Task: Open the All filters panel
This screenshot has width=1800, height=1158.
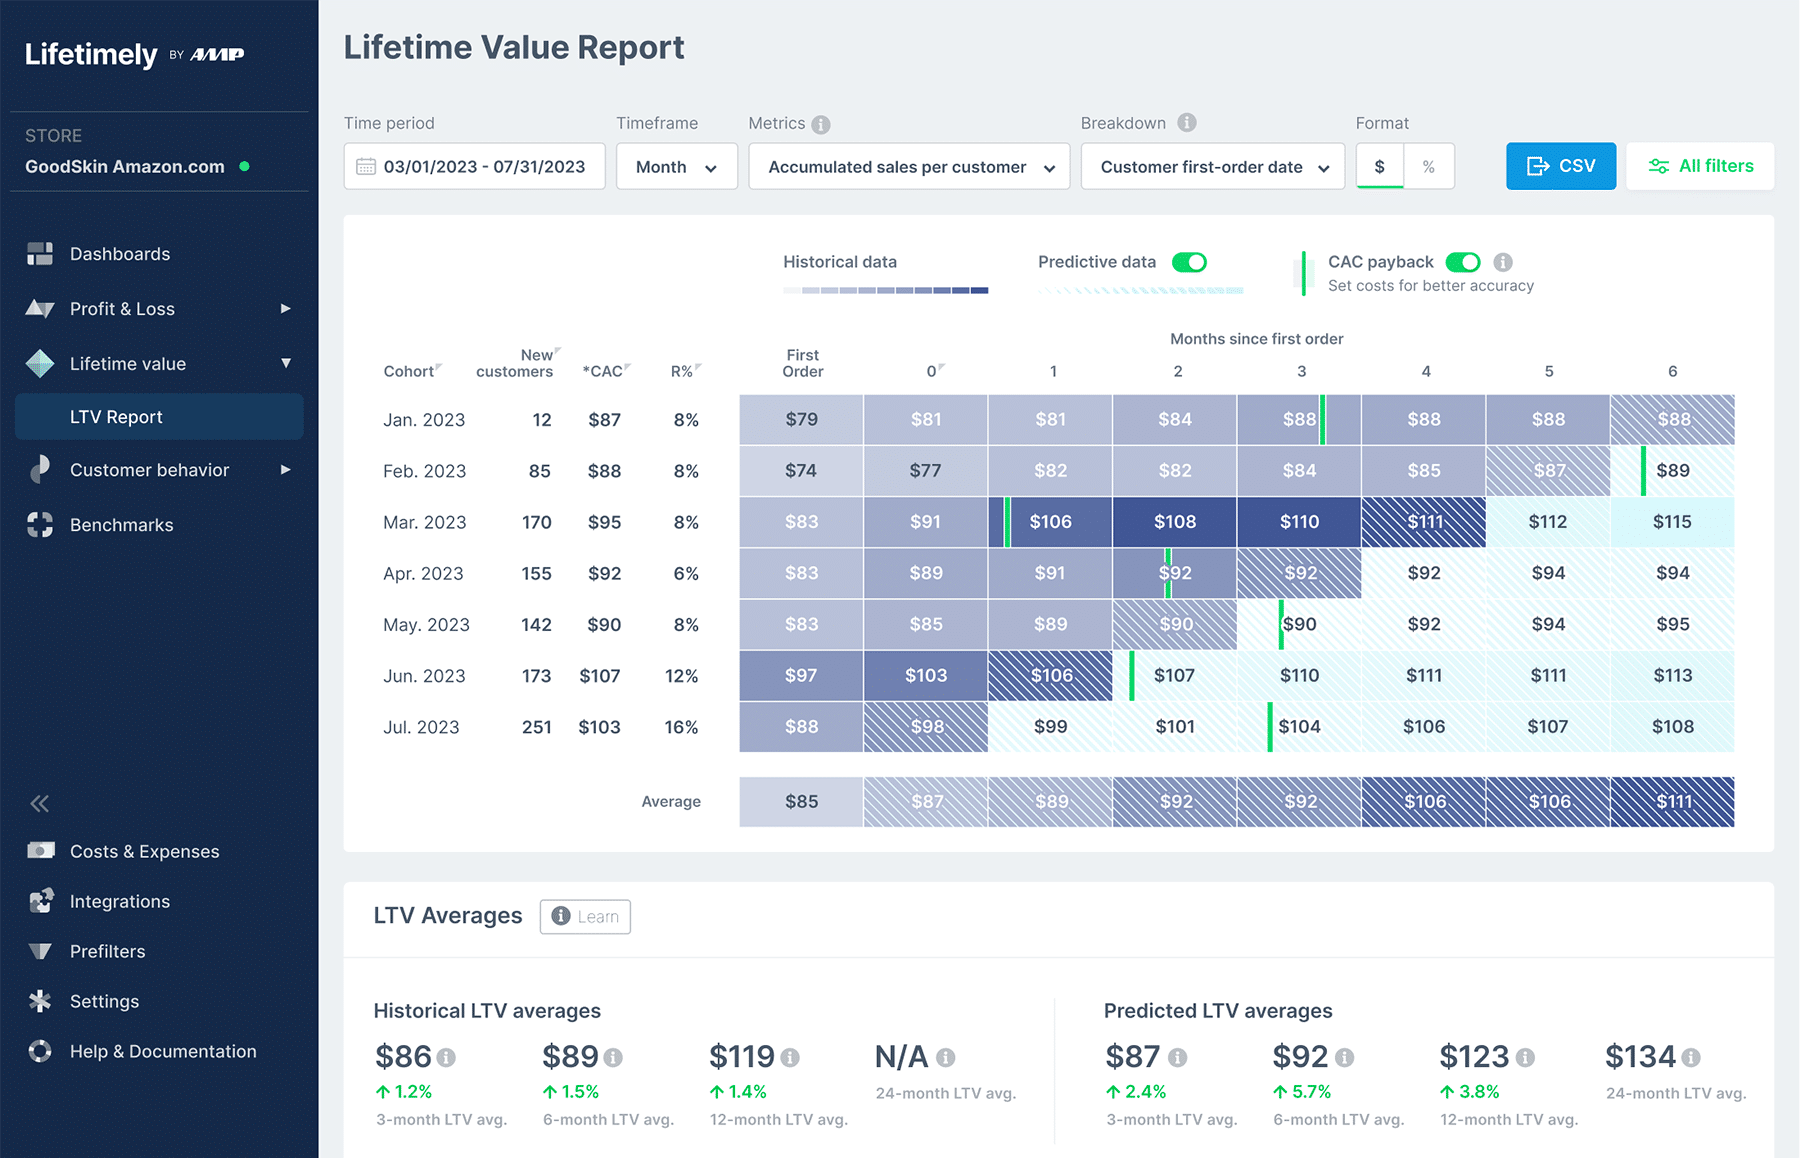Action: click(x=1699, y=166)
